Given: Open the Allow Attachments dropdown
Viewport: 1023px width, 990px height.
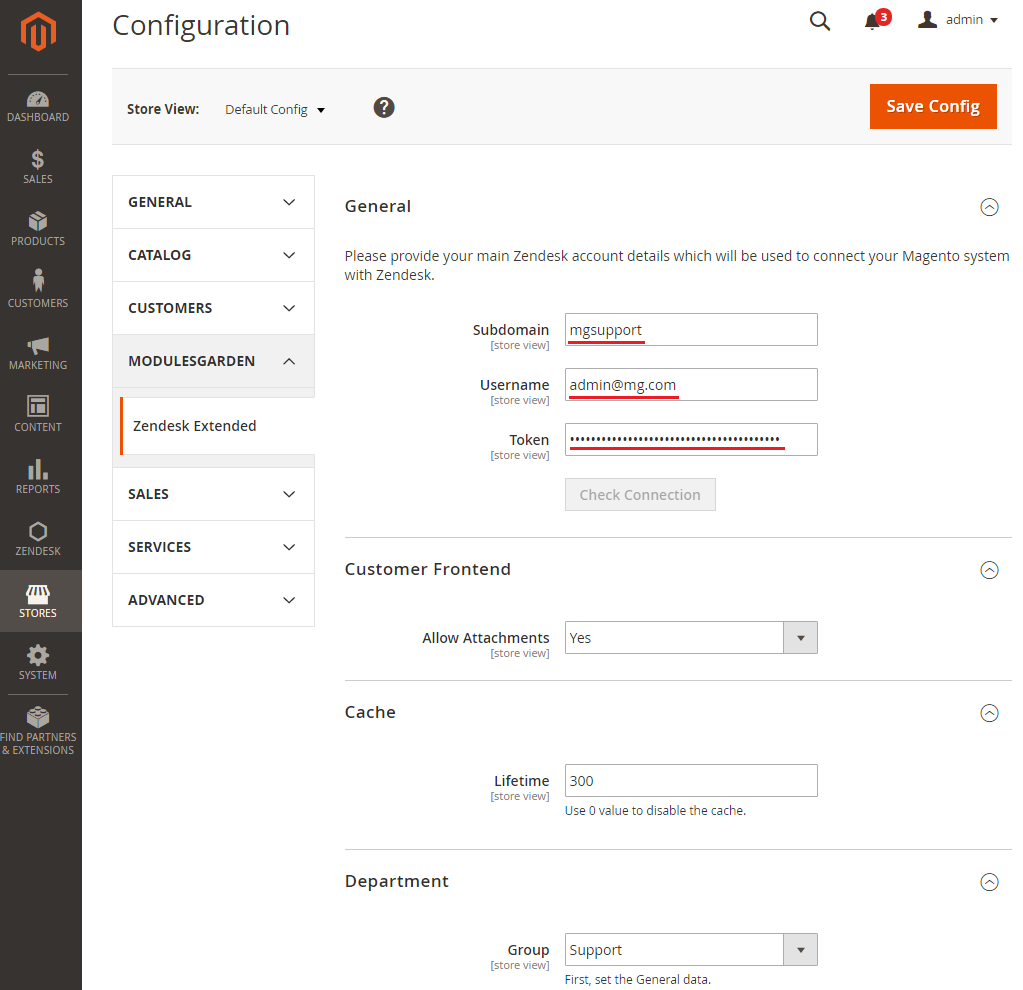Looking at the screenshot, I should (x=691, y=638).
